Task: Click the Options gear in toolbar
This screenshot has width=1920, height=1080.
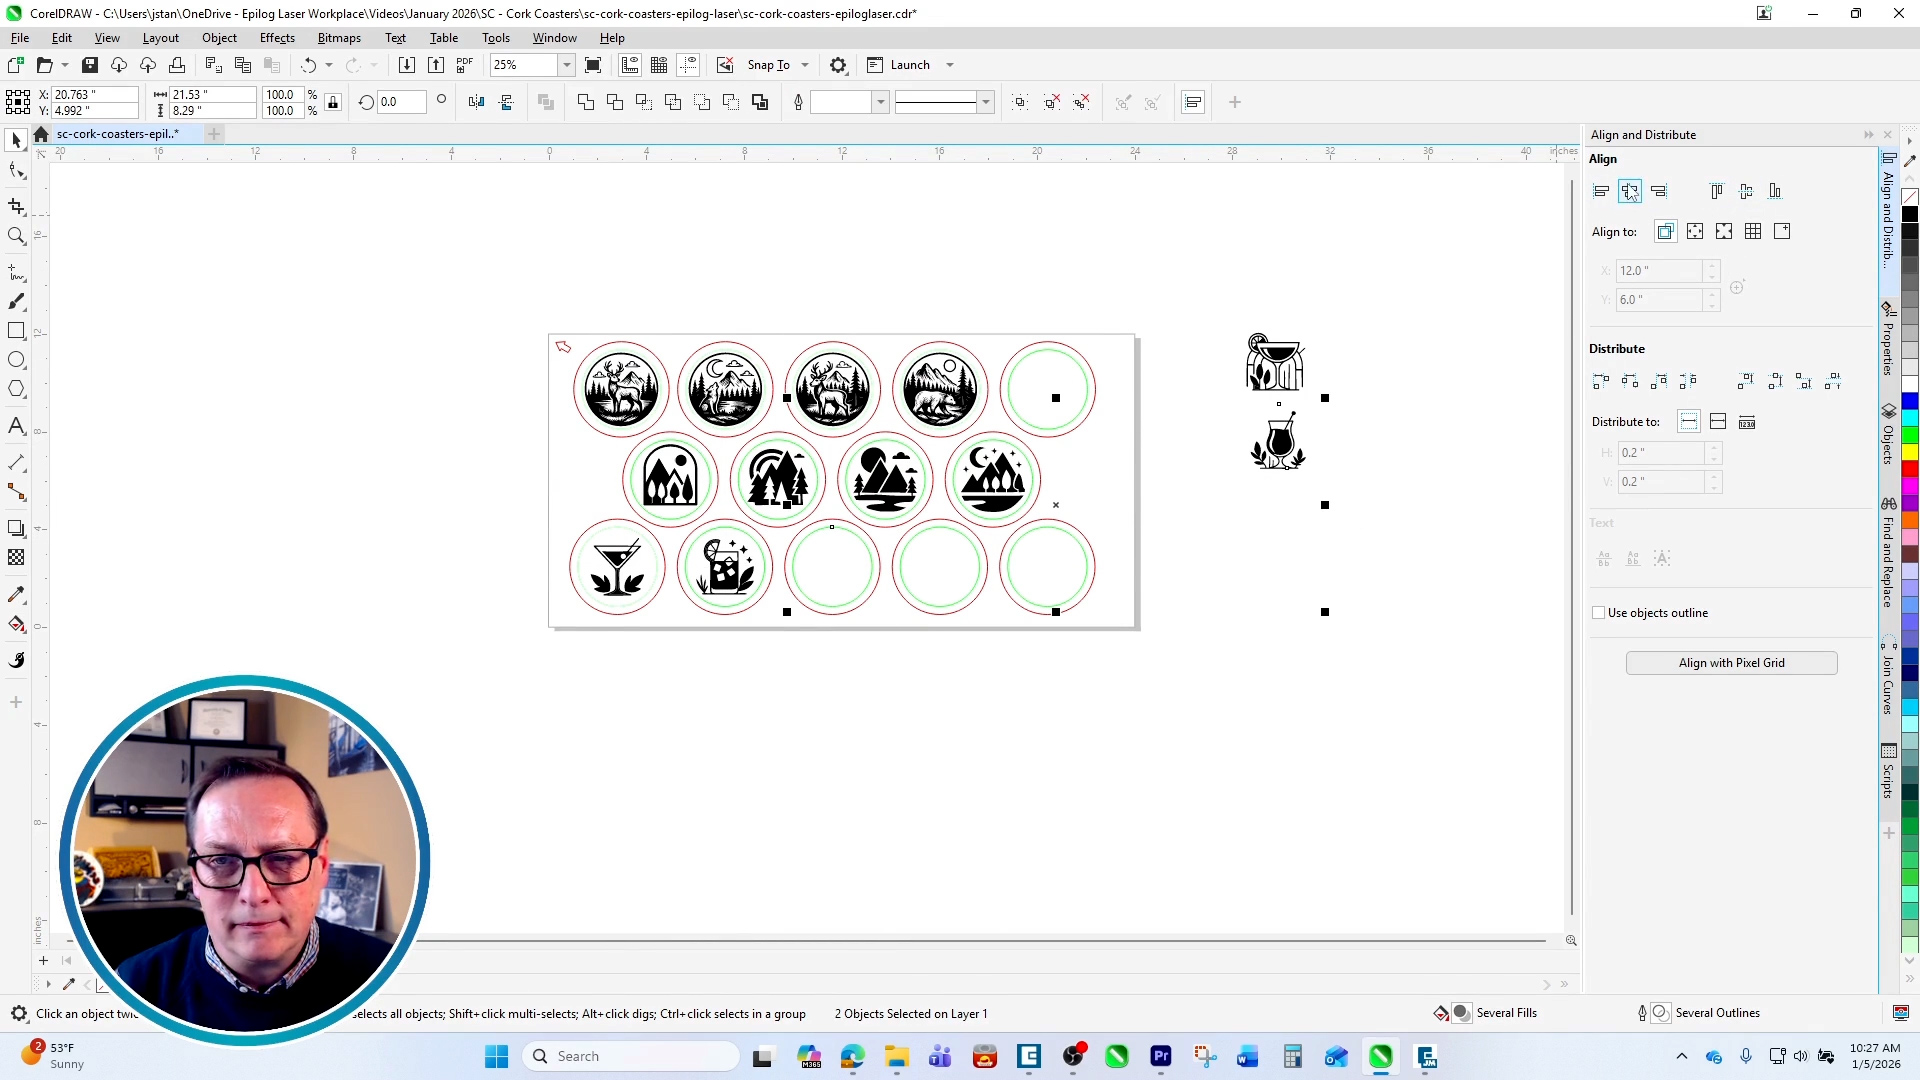Action: point(838,65)
